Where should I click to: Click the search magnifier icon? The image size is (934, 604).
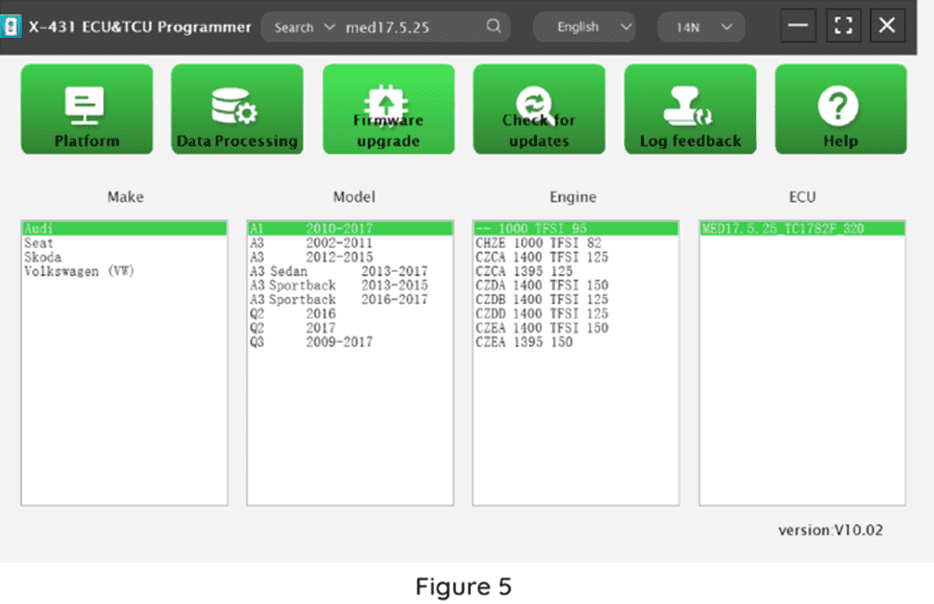tap(493, 26)
